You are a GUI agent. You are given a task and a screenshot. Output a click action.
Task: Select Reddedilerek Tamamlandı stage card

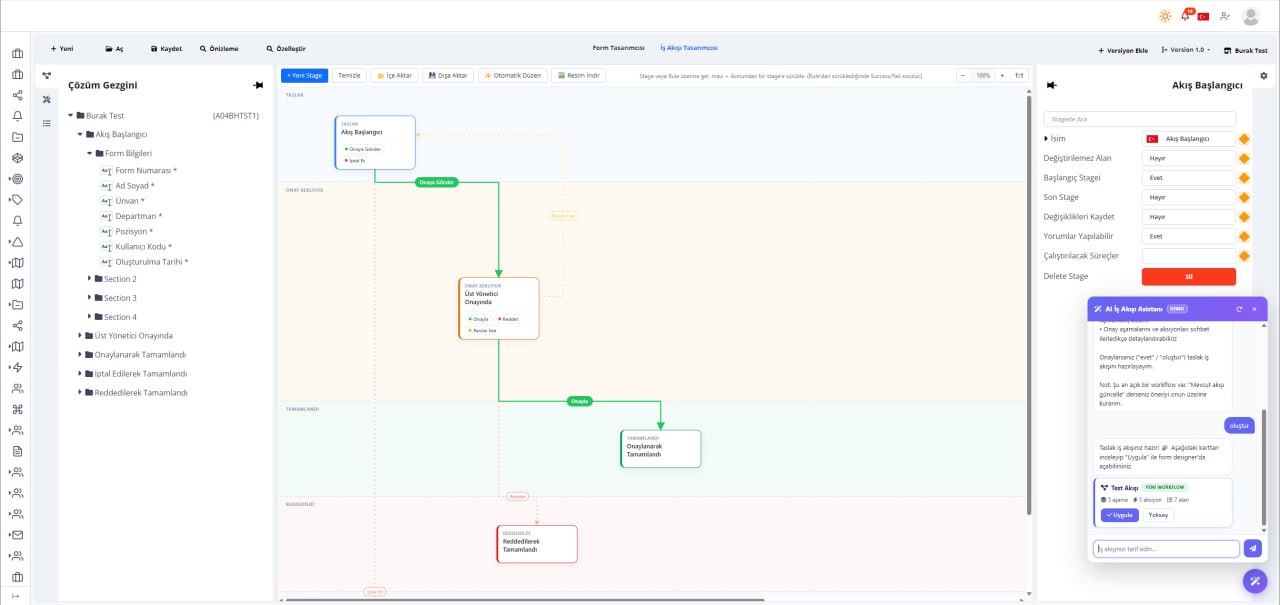[x=537, y=544]
